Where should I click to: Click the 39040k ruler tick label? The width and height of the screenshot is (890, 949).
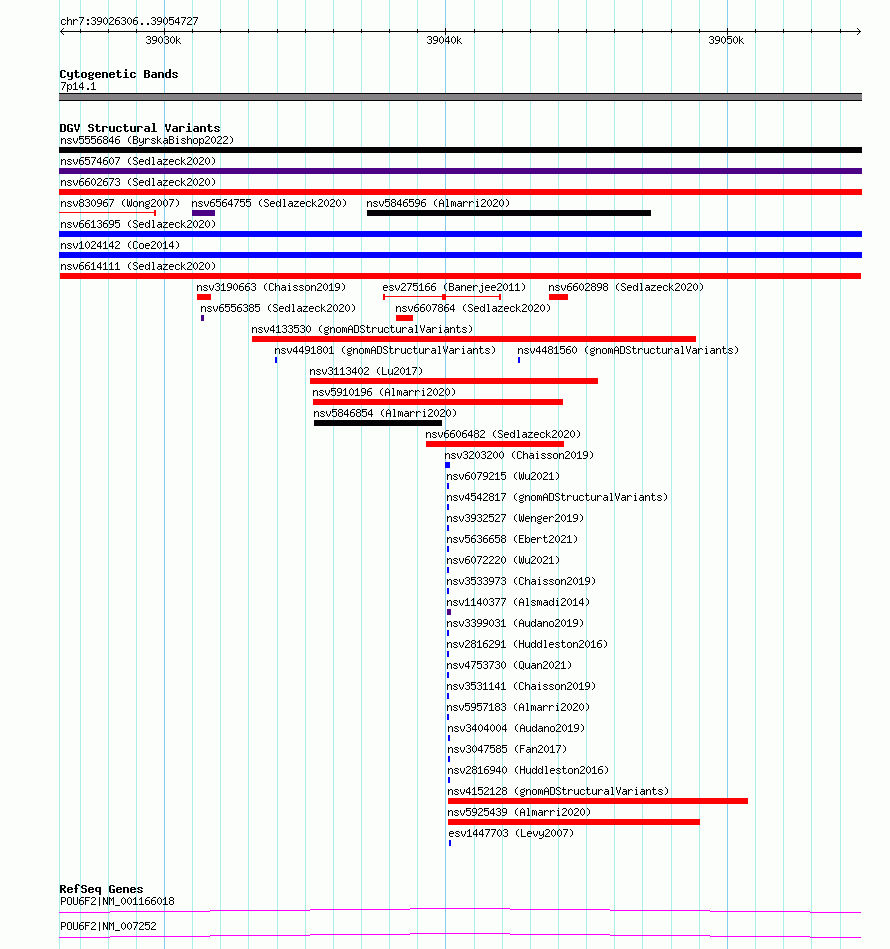(x=444, y=41)
